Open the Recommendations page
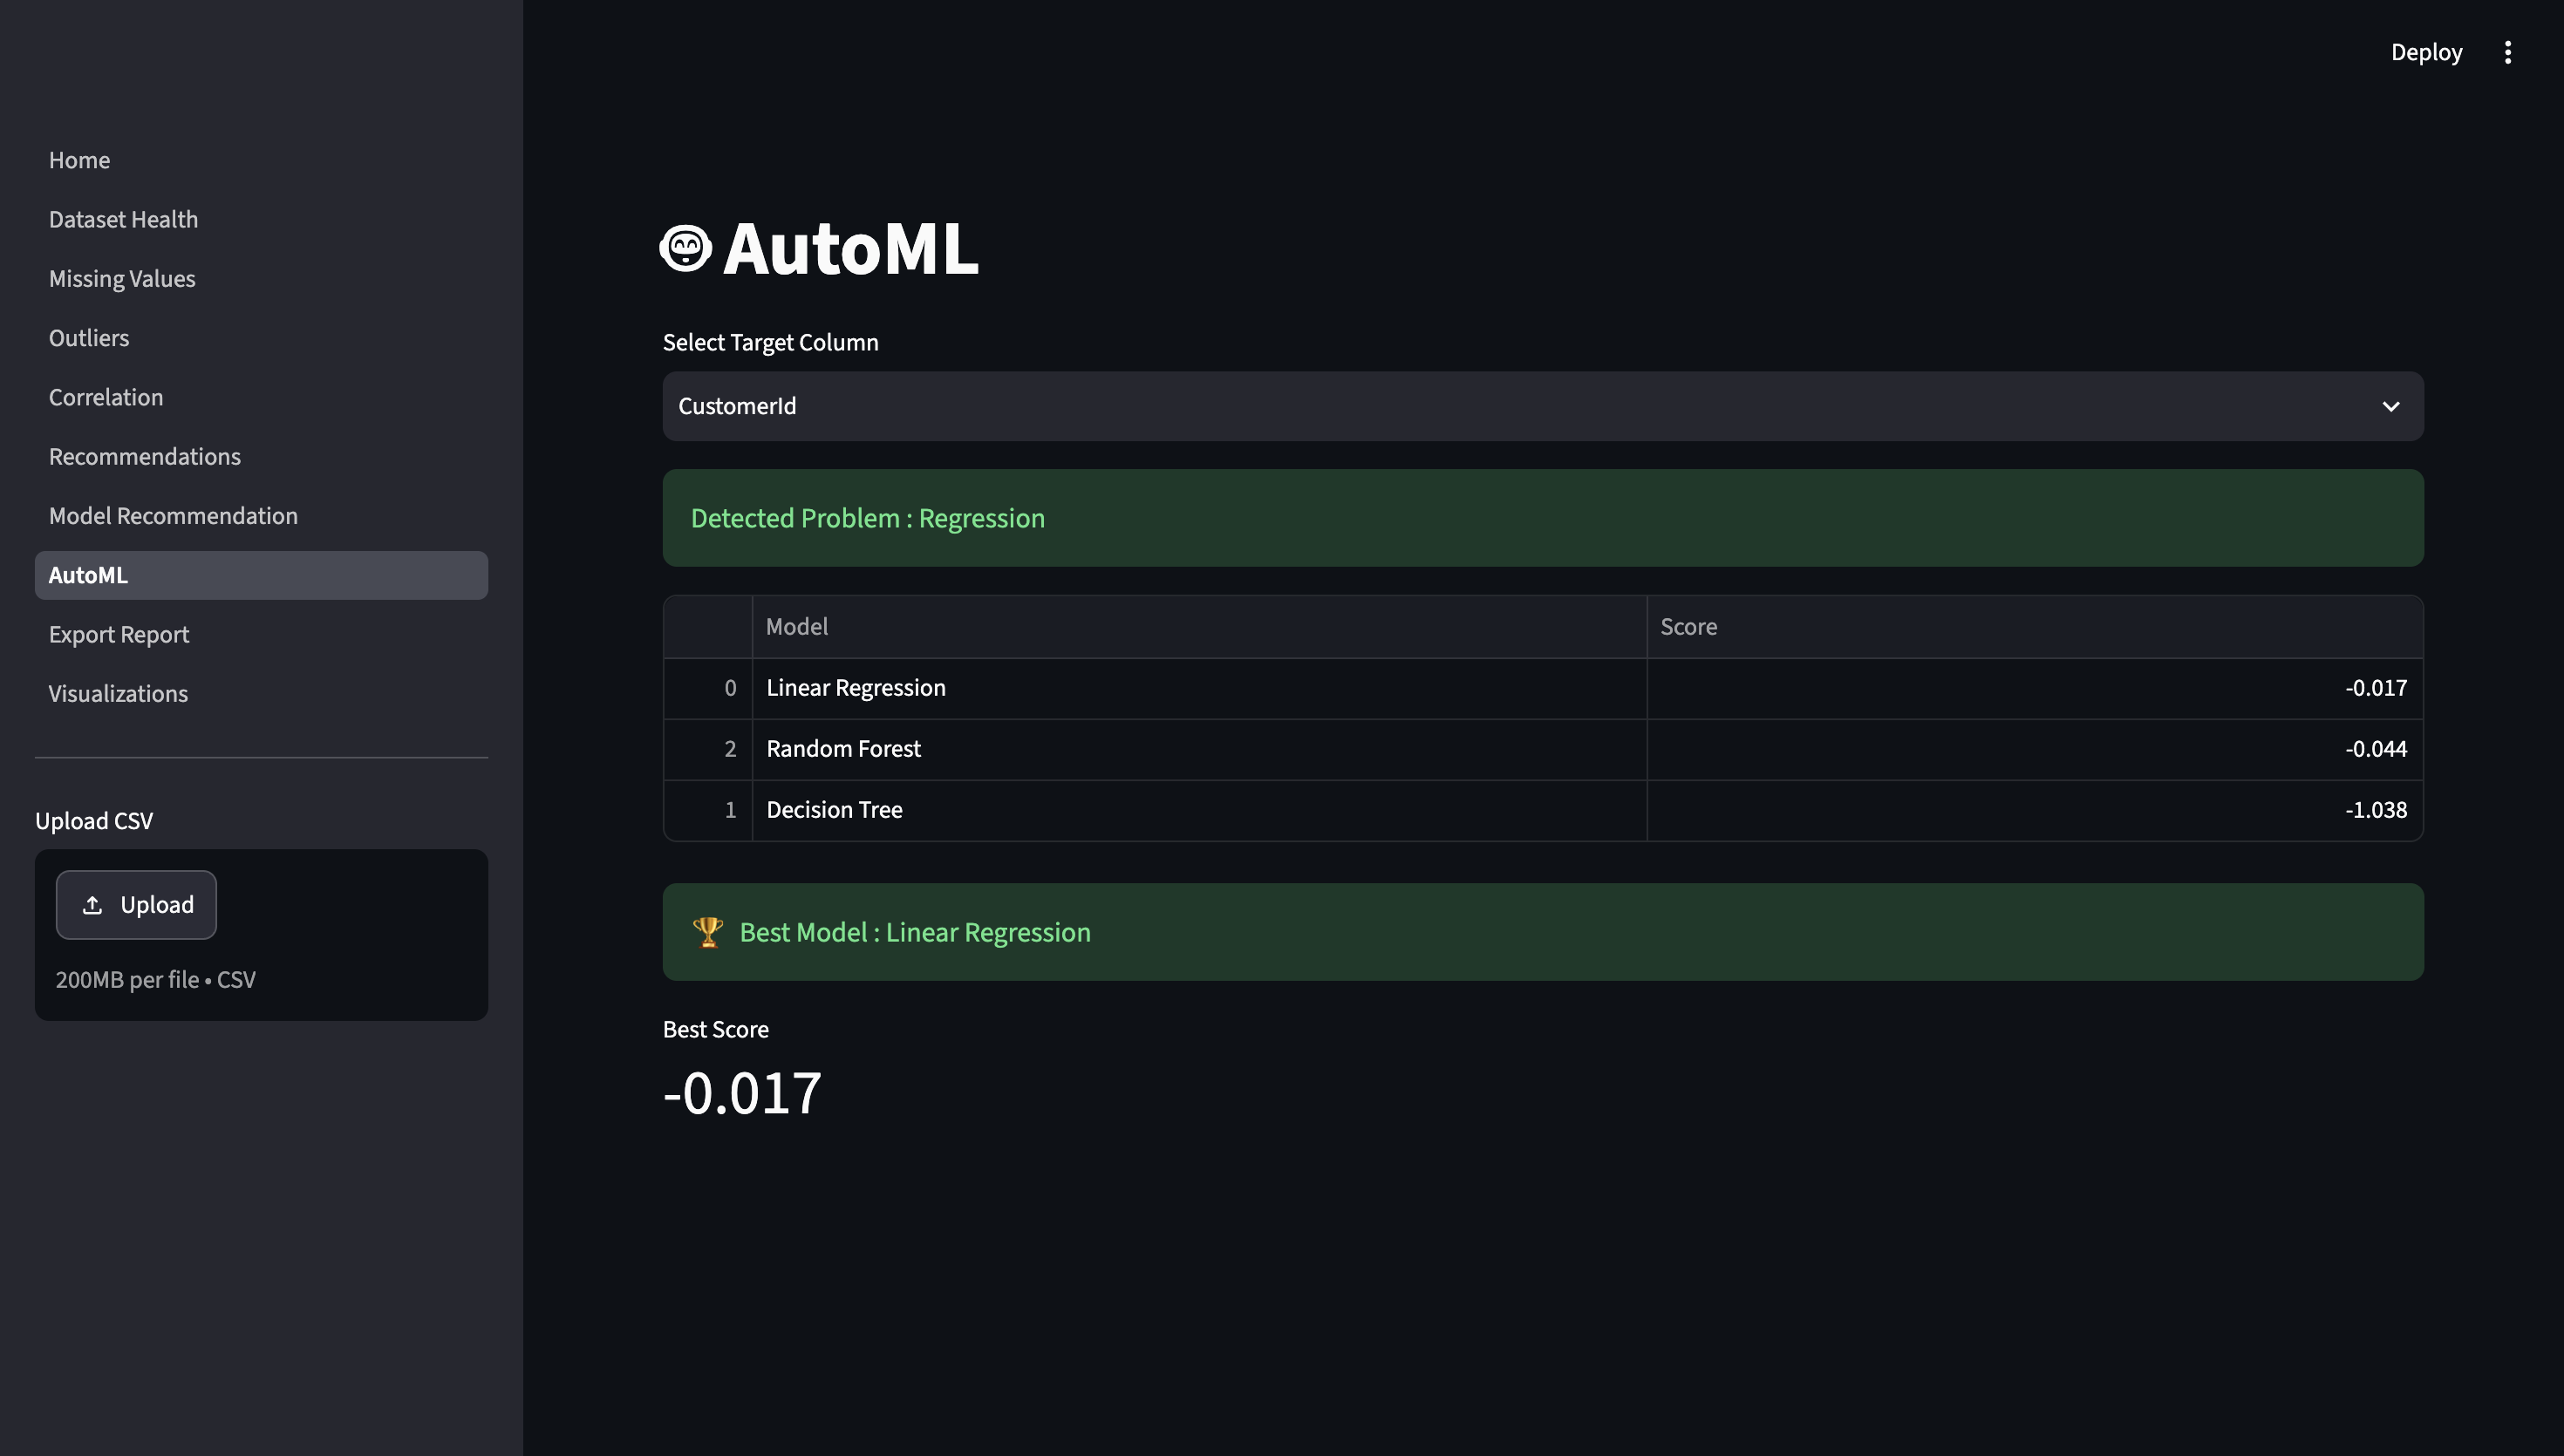This screenshot has height=1456, width=2564. [x=145, y=456]
